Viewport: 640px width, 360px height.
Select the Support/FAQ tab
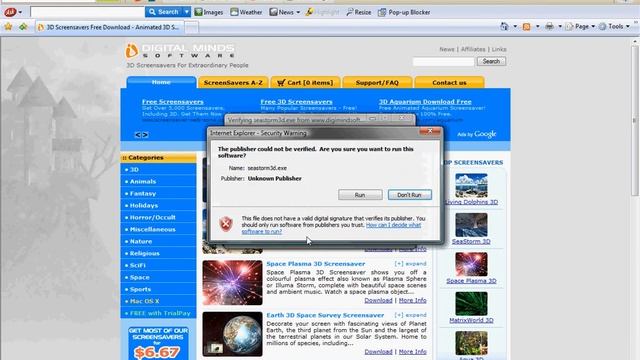click(377, 82)
